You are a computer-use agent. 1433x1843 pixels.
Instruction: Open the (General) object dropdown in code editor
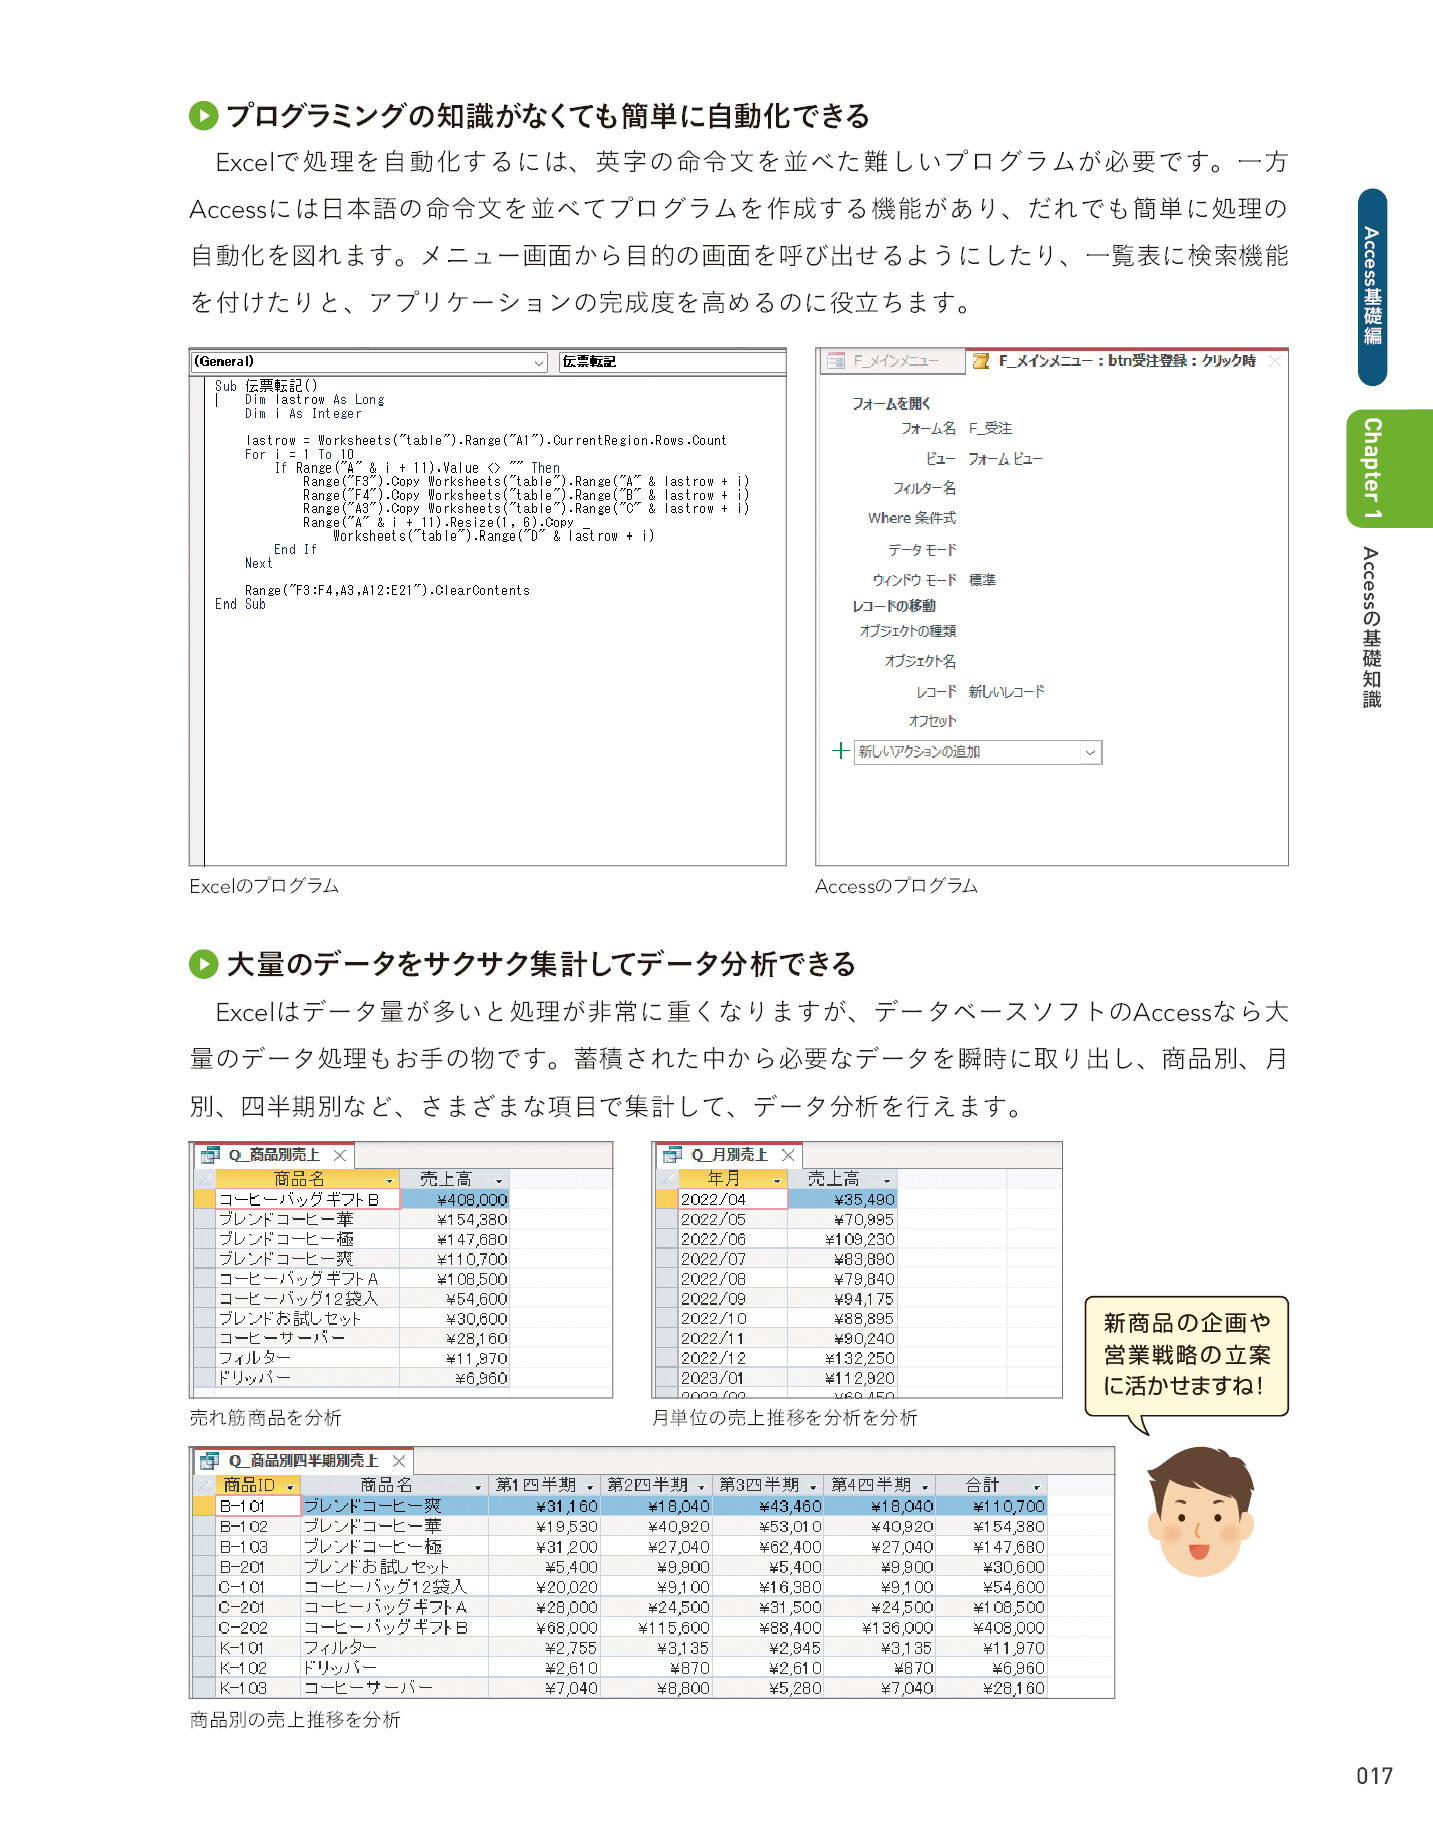pyautogui.click(x=538, y=362)
